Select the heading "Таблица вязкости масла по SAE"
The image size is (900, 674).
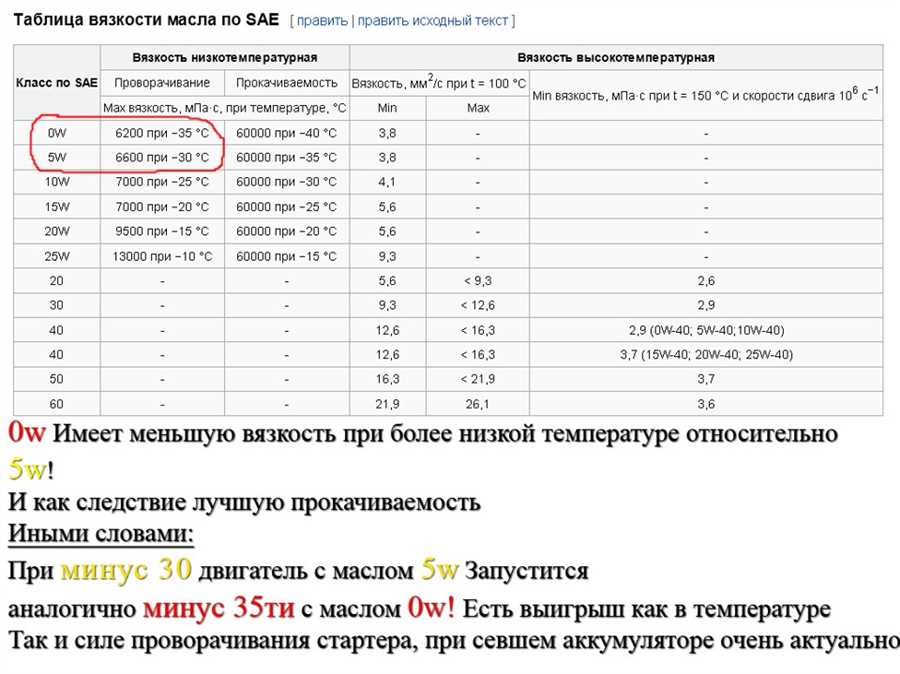click(x=146, y=20)
